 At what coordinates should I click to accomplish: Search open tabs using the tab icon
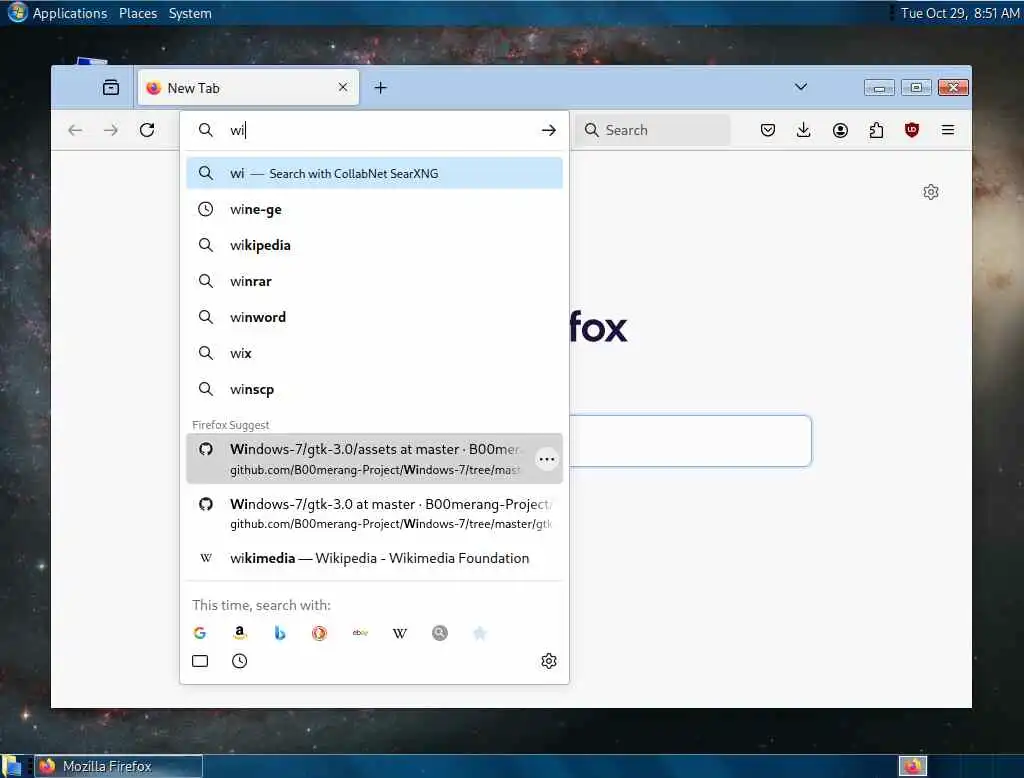click(x=200, y=661)
